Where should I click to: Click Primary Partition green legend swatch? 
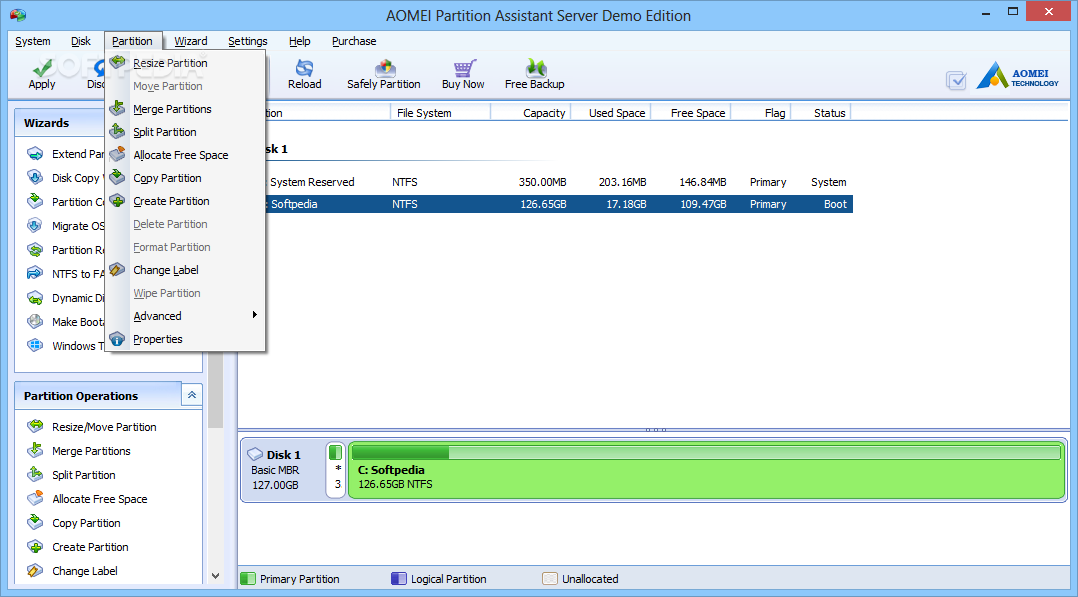pos(248,578)
